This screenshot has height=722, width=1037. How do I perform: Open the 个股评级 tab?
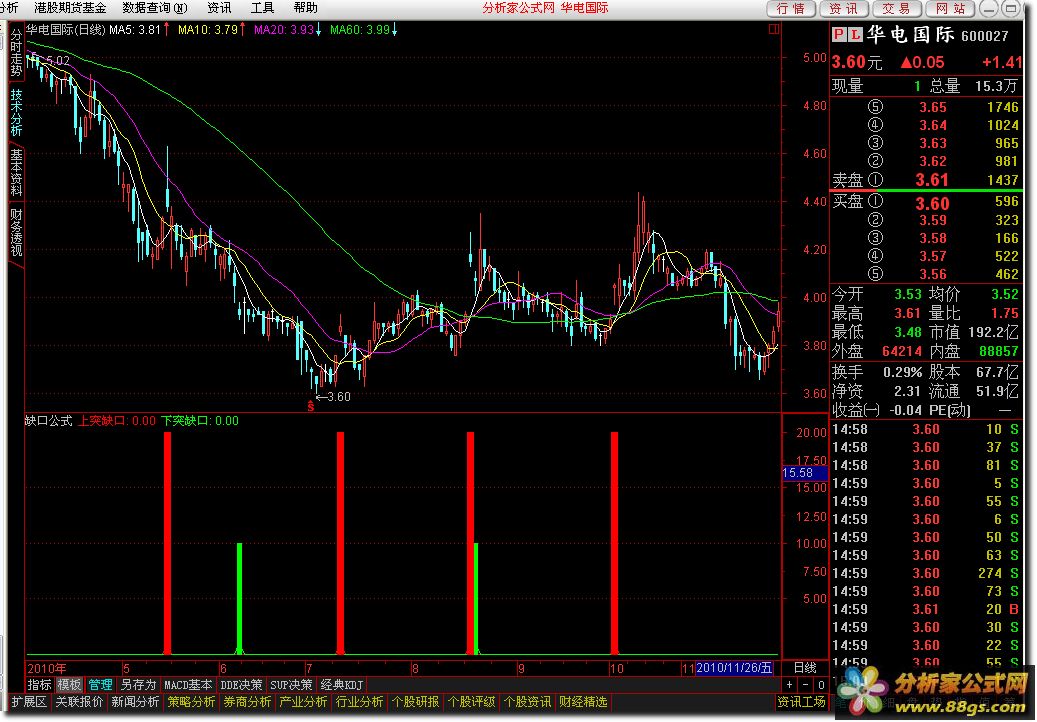[472, 702]
